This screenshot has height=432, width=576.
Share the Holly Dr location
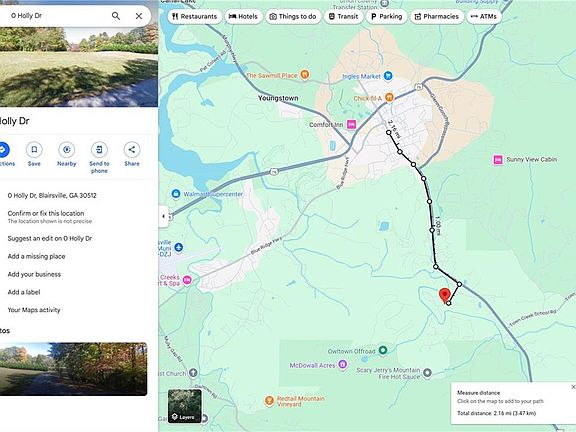coord(132,154)
